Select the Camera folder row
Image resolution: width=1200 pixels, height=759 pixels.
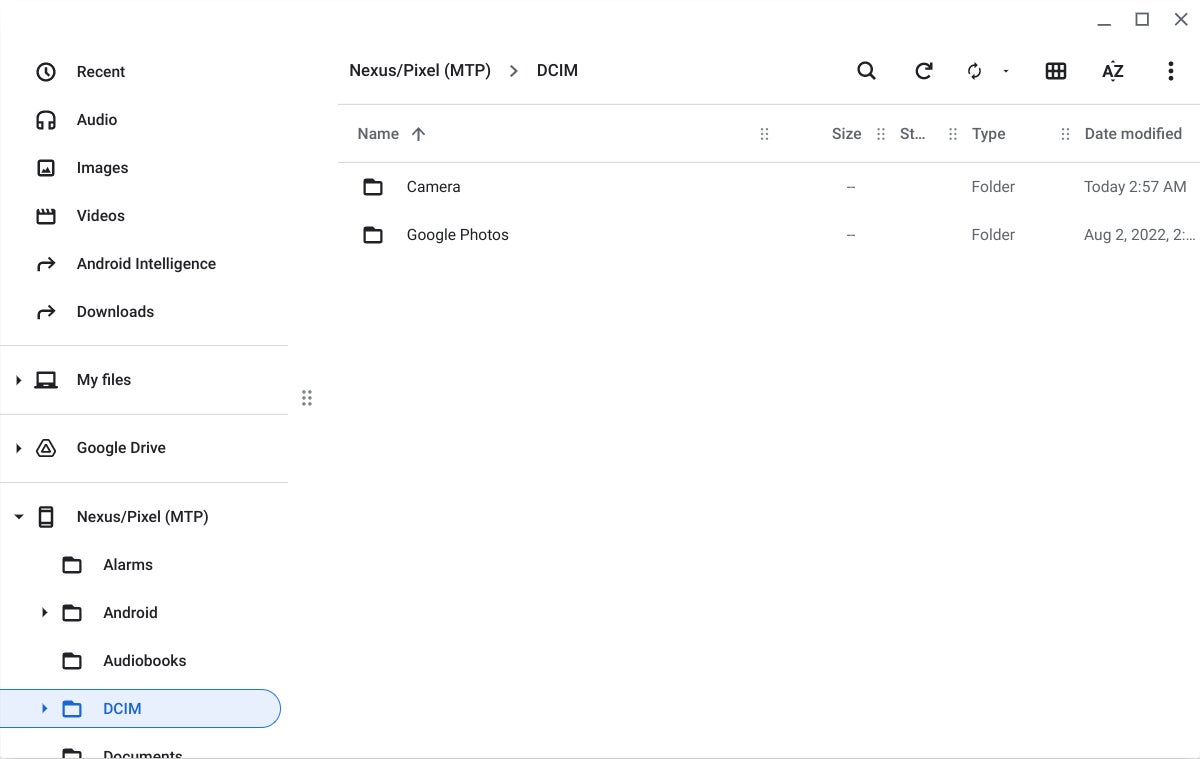433,187
